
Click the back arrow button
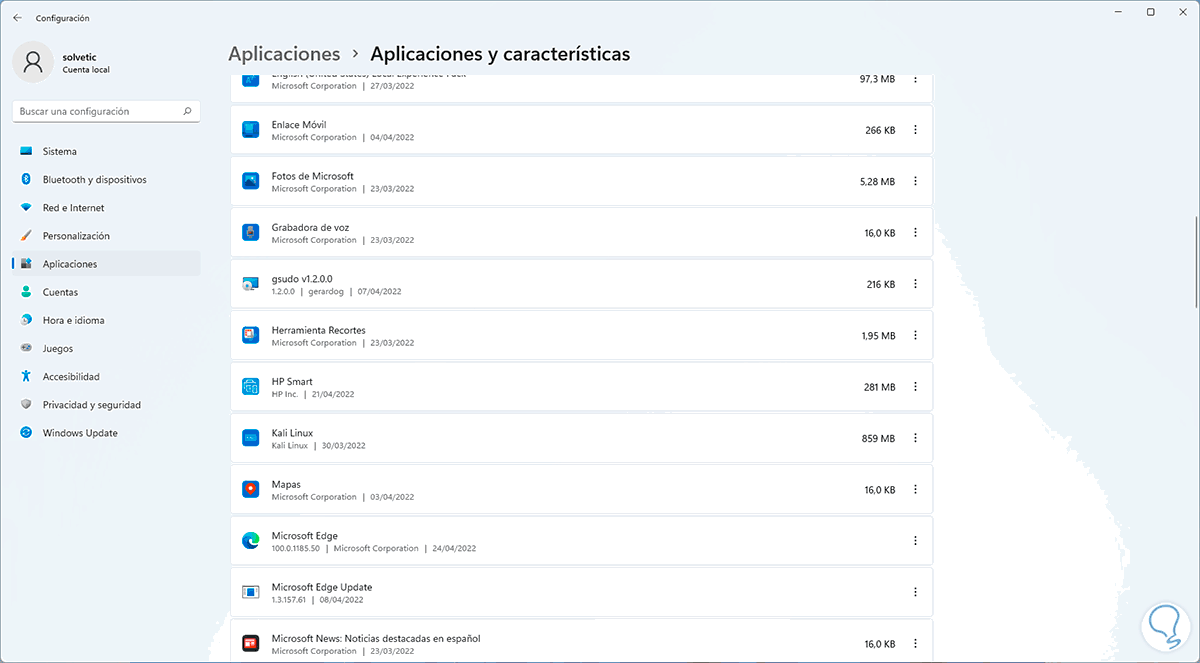17,18
